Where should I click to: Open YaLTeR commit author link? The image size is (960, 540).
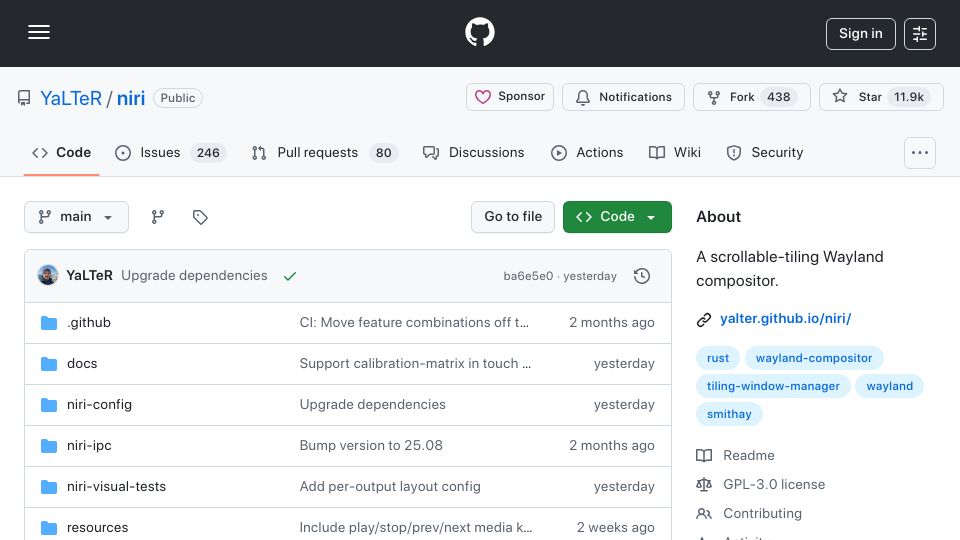coord(89,276)
